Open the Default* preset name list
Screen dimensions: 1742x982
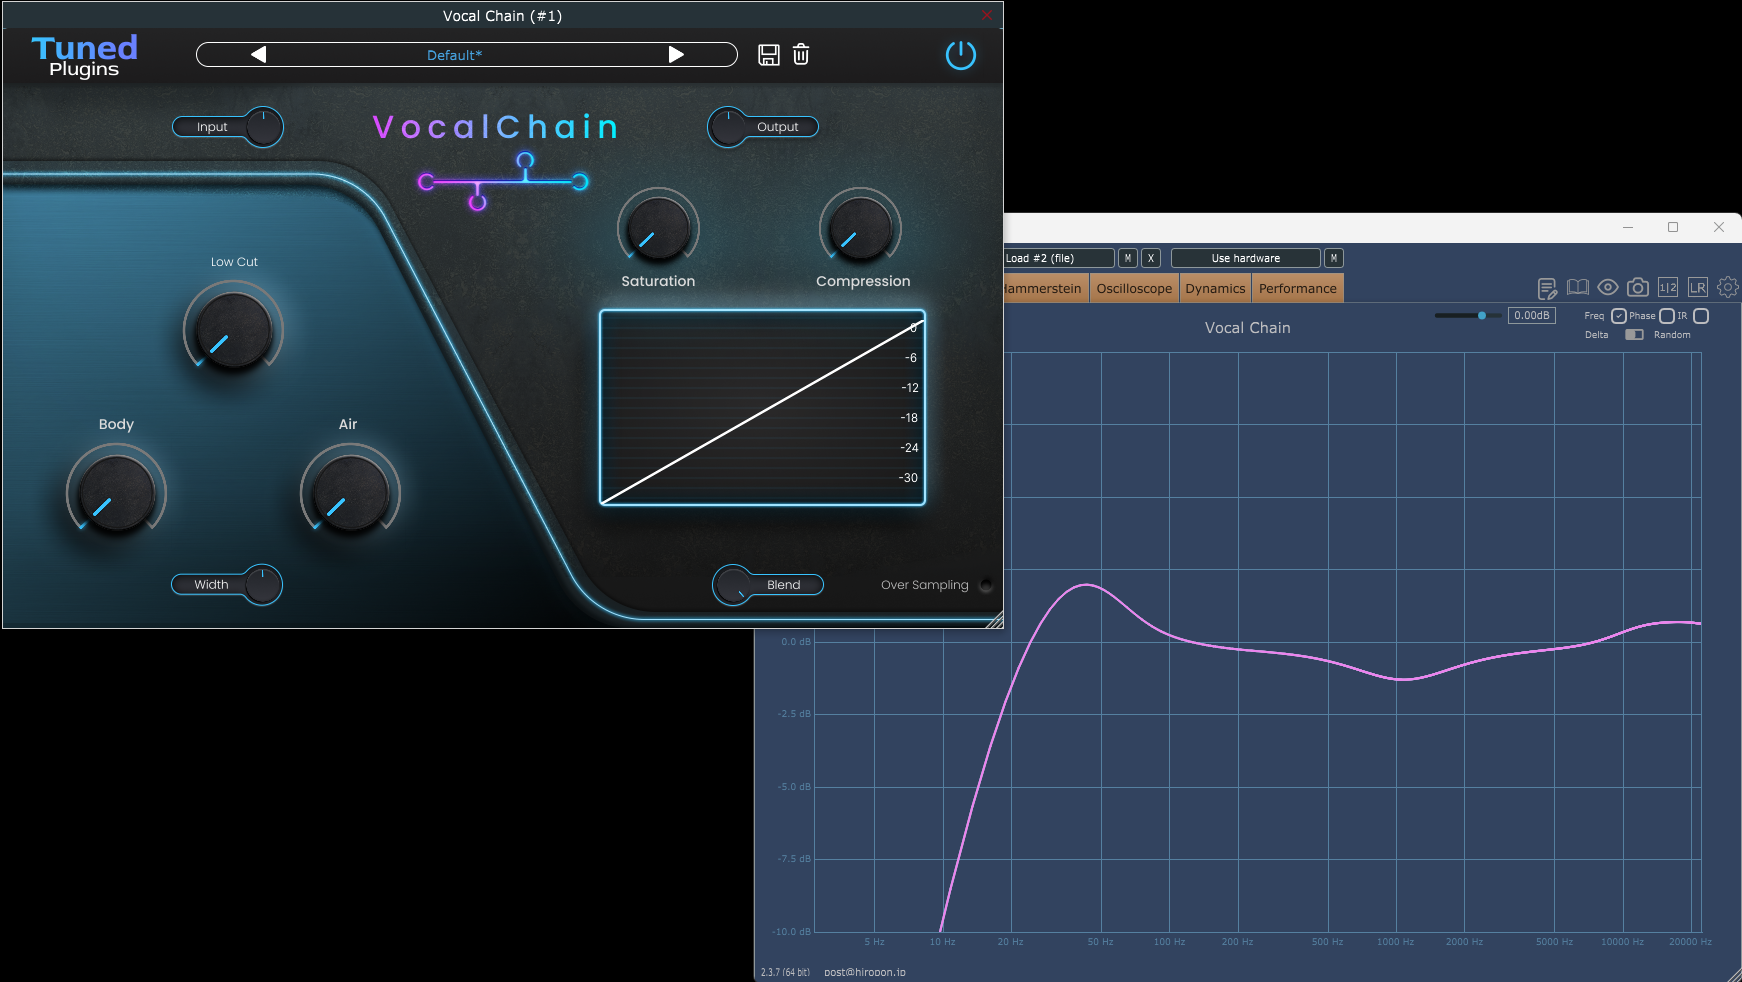[454, 55]
